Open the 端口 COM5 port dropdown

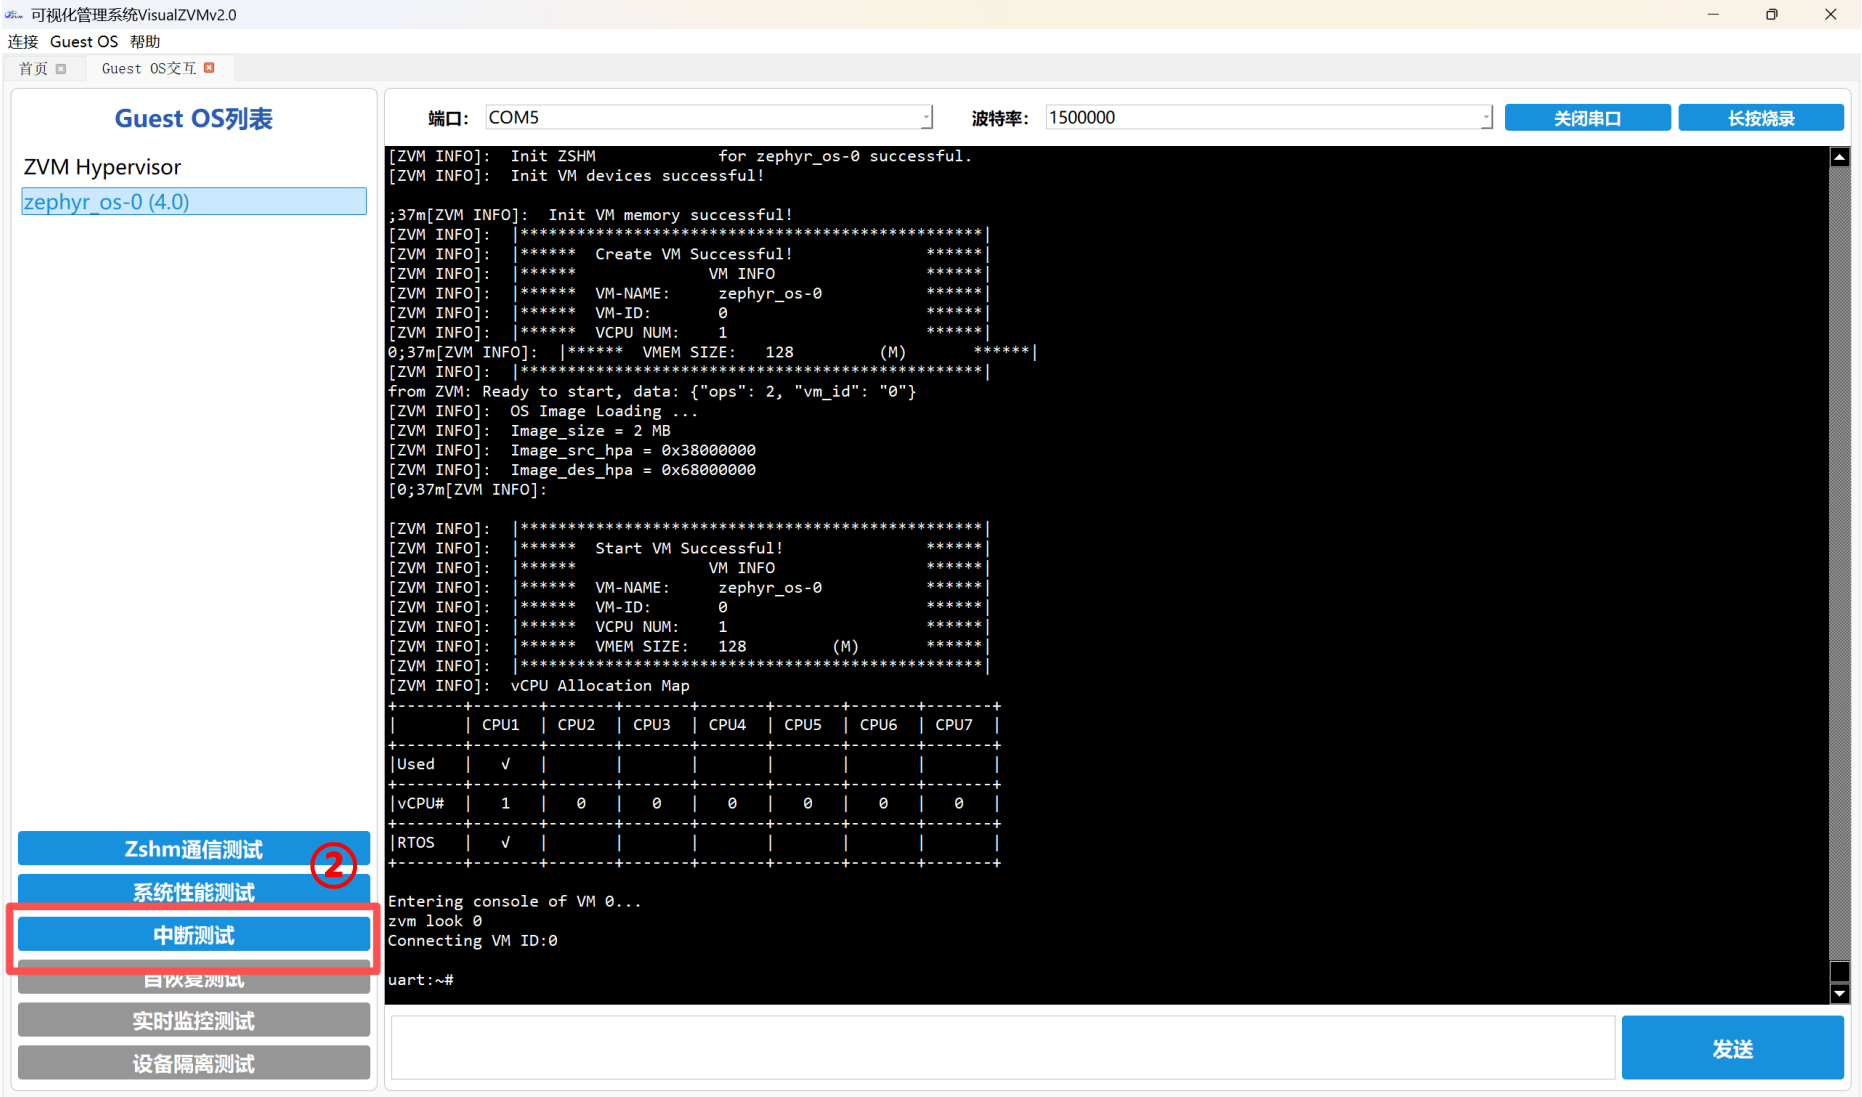coord(926,118)
